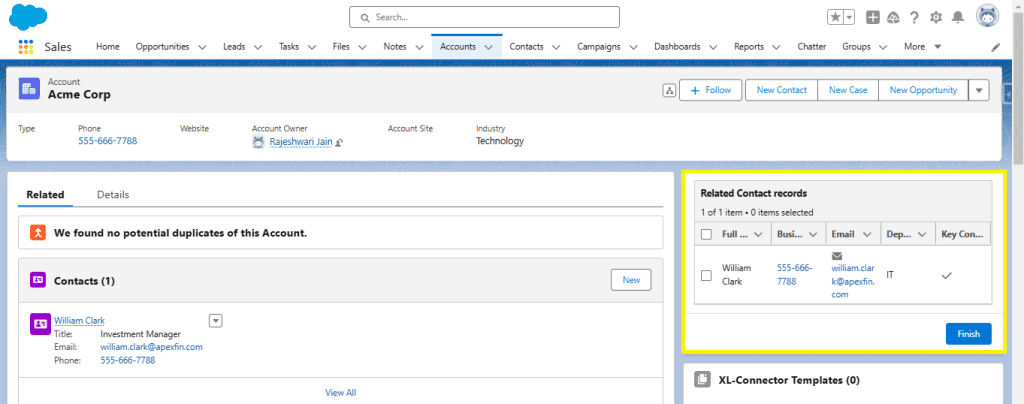This screenshot has width=1024, height=404.
Task: Click the Investment Manager title text
Action: coord(140,334)
